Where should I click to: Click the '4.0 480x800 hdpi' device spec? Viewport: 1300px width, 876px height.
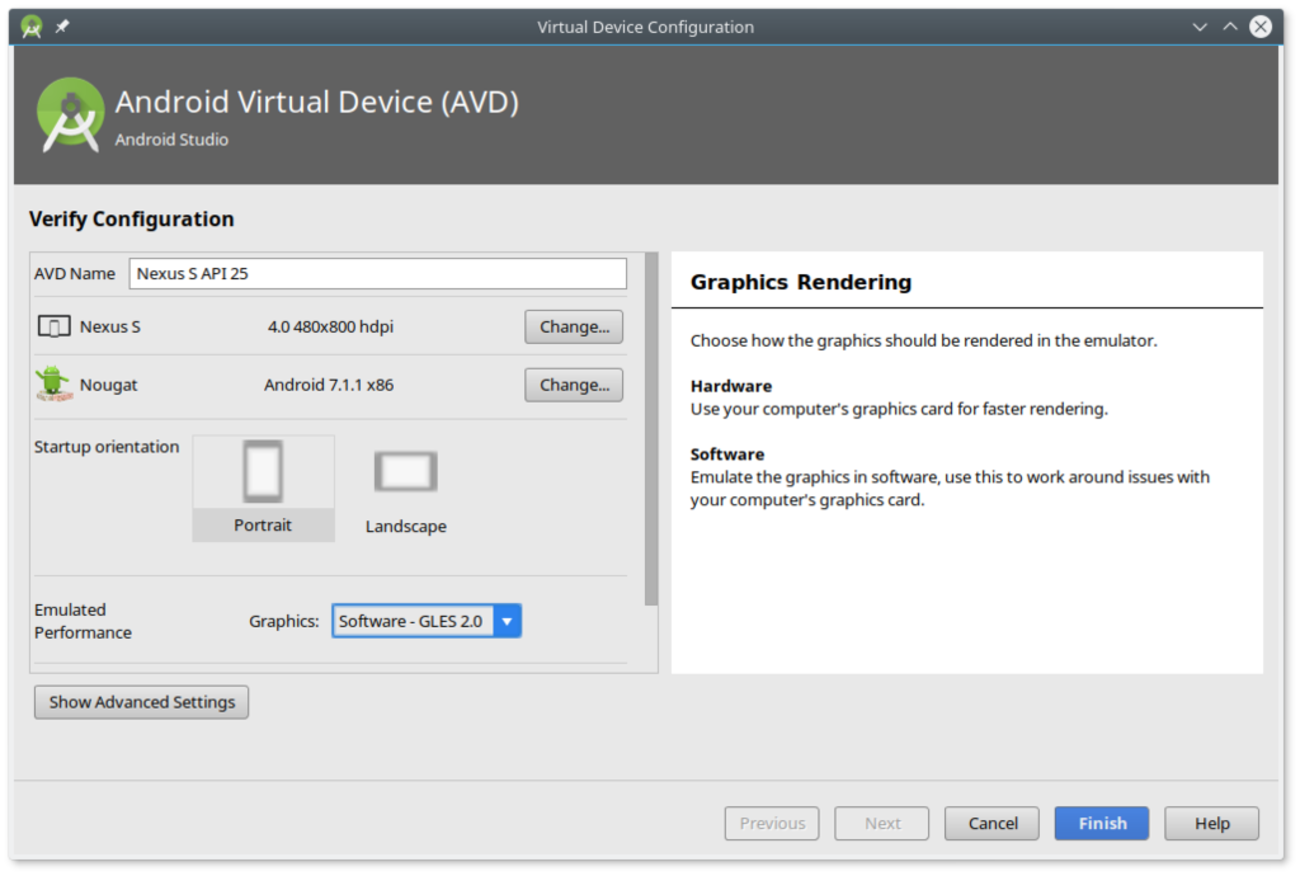click(x=331, y=327)
